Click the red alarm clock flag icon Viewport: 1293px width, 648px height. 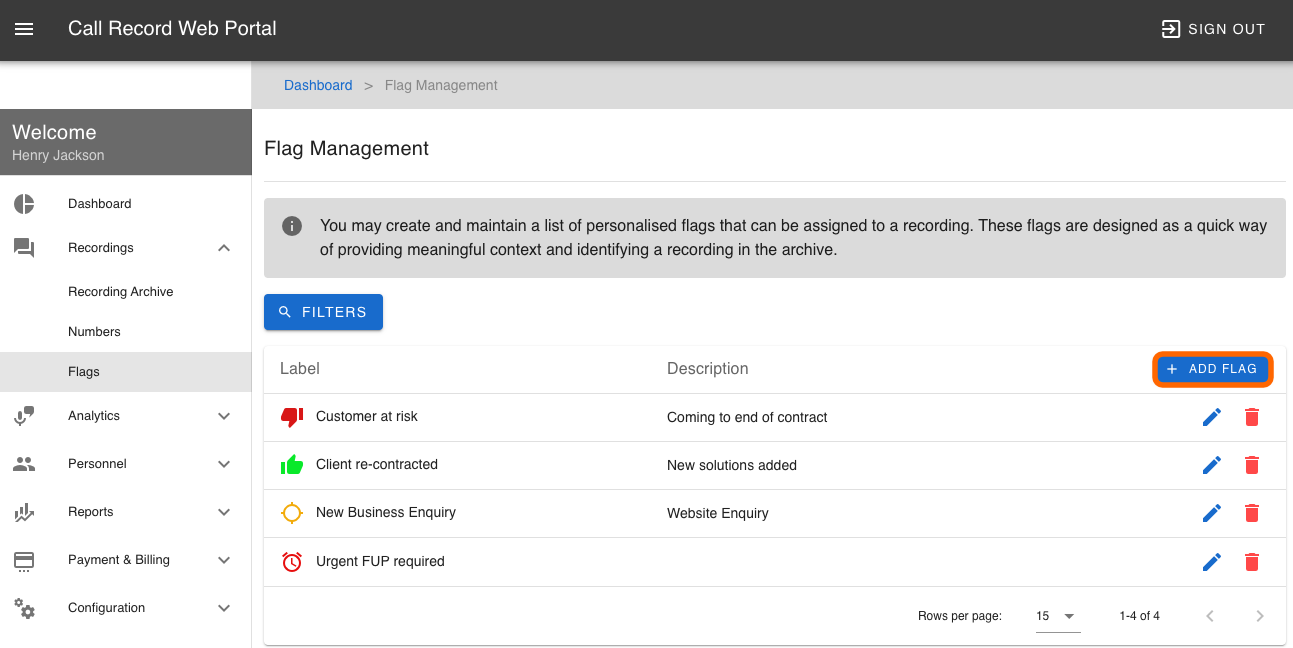tap(292, 561)
